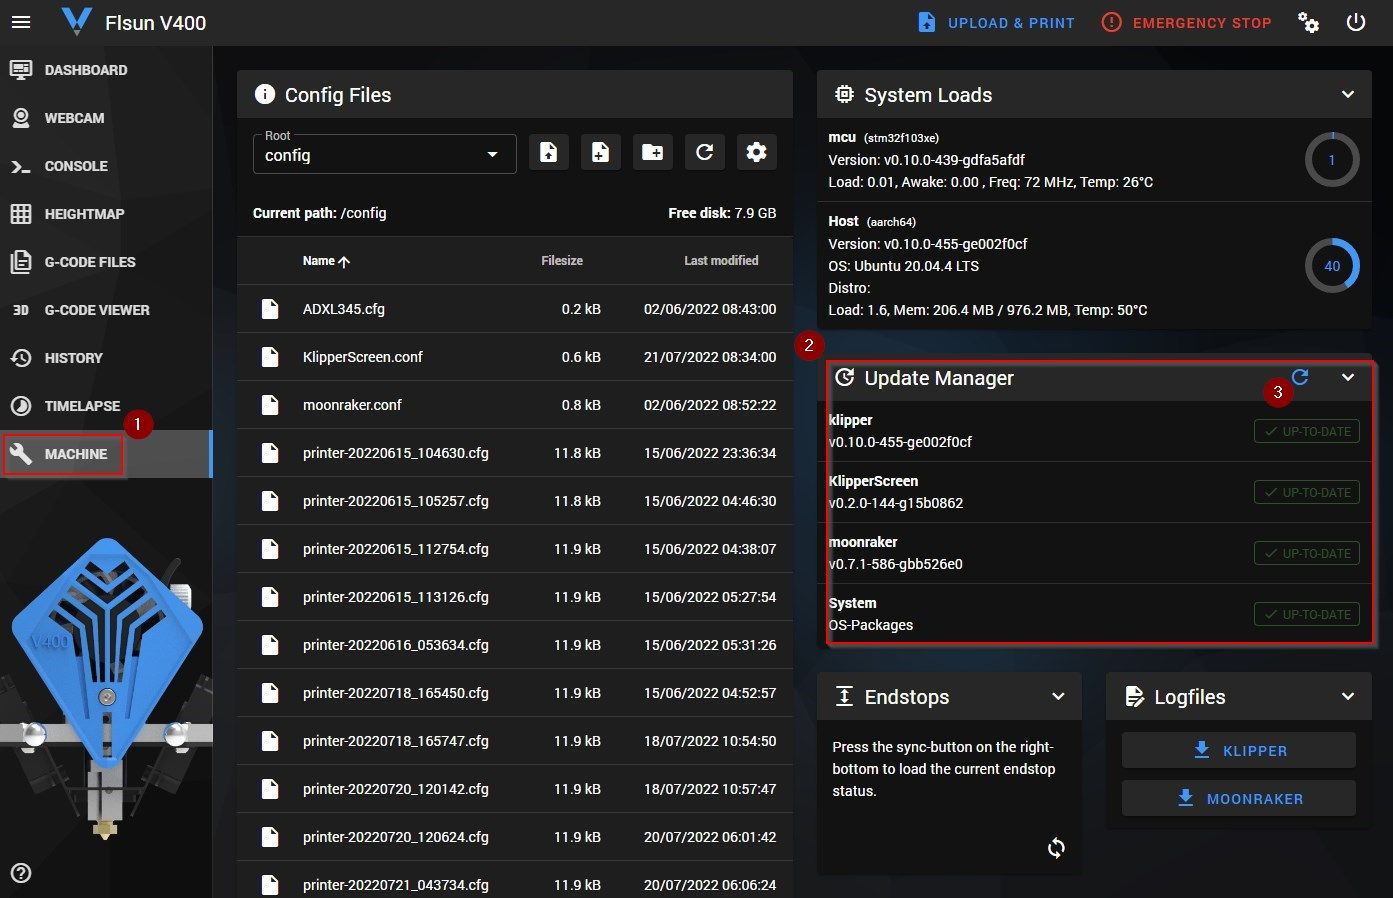Click klipper version v0.10.0-455-ge002f0cf link
Viewport: 1393px width, 898px height.
pyautogui.click(x=900, y=442)
